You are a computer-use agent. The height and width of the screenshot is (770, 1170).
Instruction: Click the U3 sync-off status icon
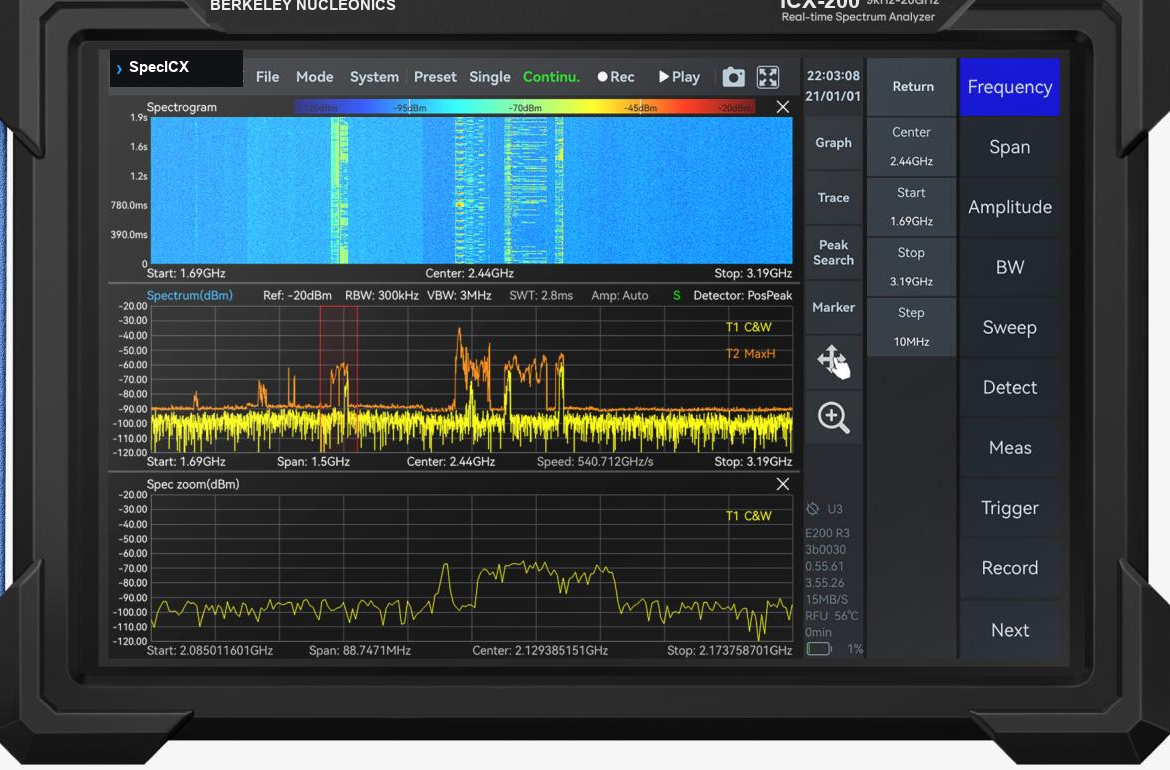click(x=813, y=509)
